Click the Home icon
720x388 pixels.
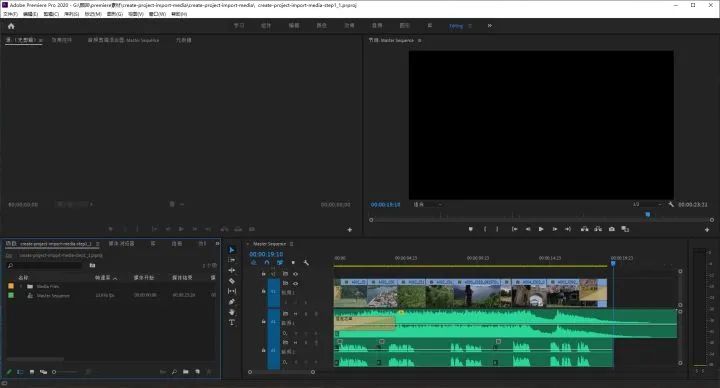tap(11, 26)
